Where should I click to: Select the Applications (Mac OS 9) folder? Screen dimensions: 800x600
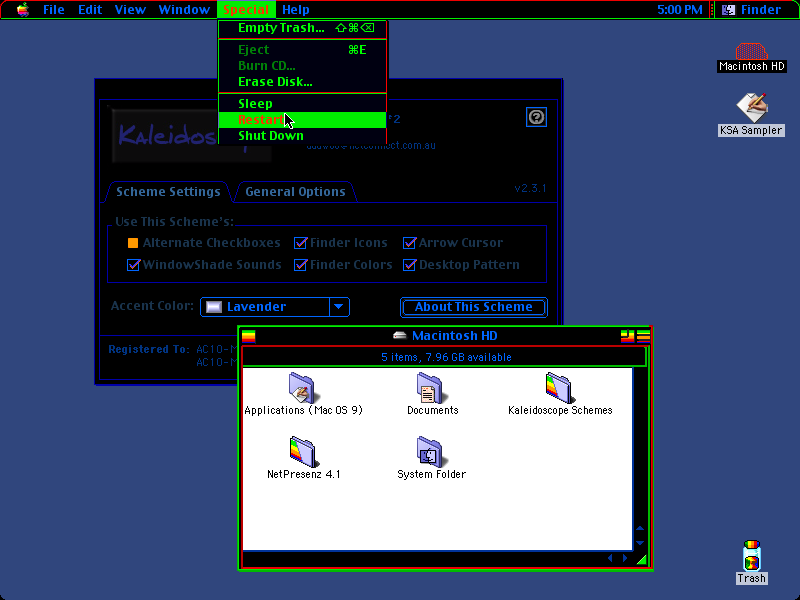point(302,388)
